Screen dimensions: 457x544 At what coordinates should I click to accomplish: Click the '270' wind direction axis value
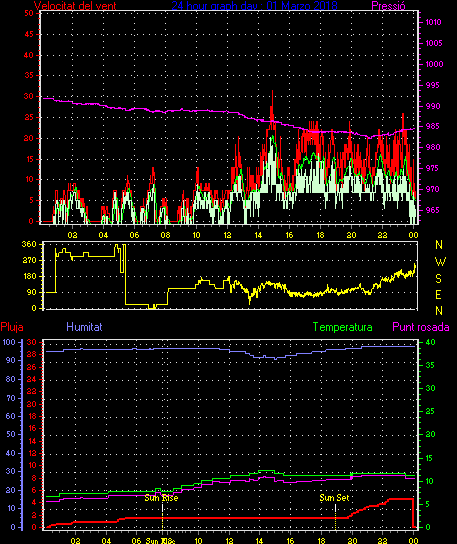coord(29,260)
